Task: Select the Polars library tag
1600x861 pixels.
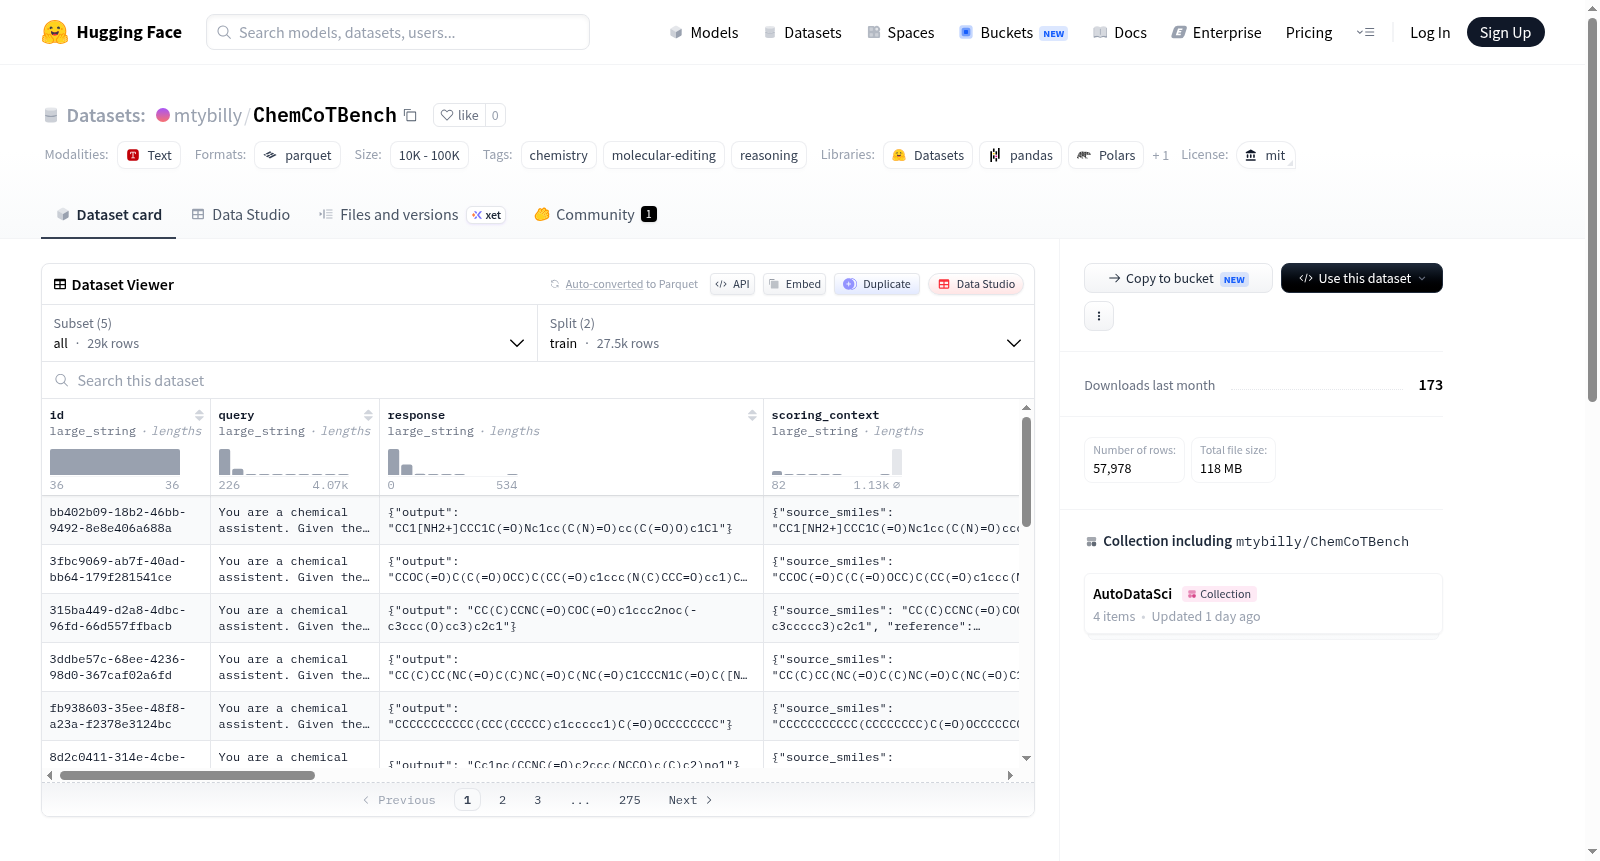Action: pyautogui.click(x=1106, y=155)
